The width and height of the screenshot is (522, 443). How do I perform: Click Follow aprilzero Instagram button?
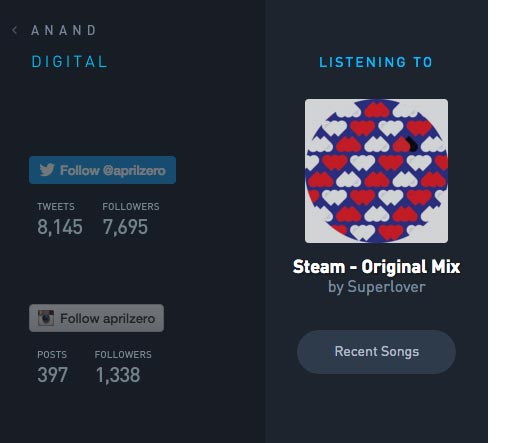pyautogui.click(x=96, y=318)
